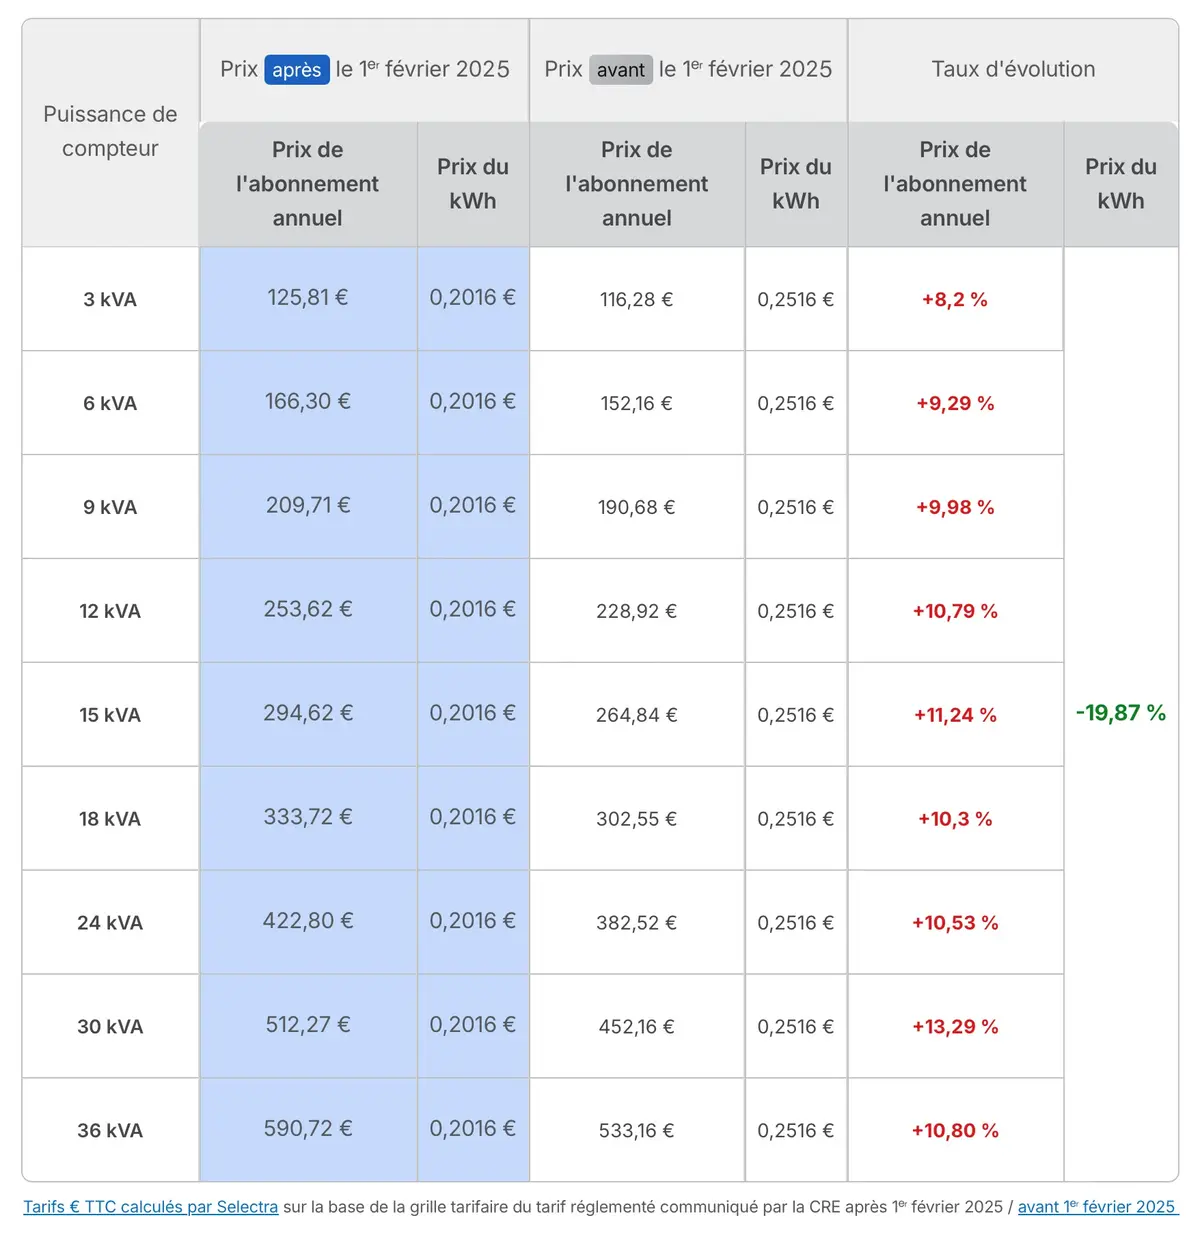Click the '9 kVA' row label
Screen dimensions: 1200x1233
[x=110, y=507]
